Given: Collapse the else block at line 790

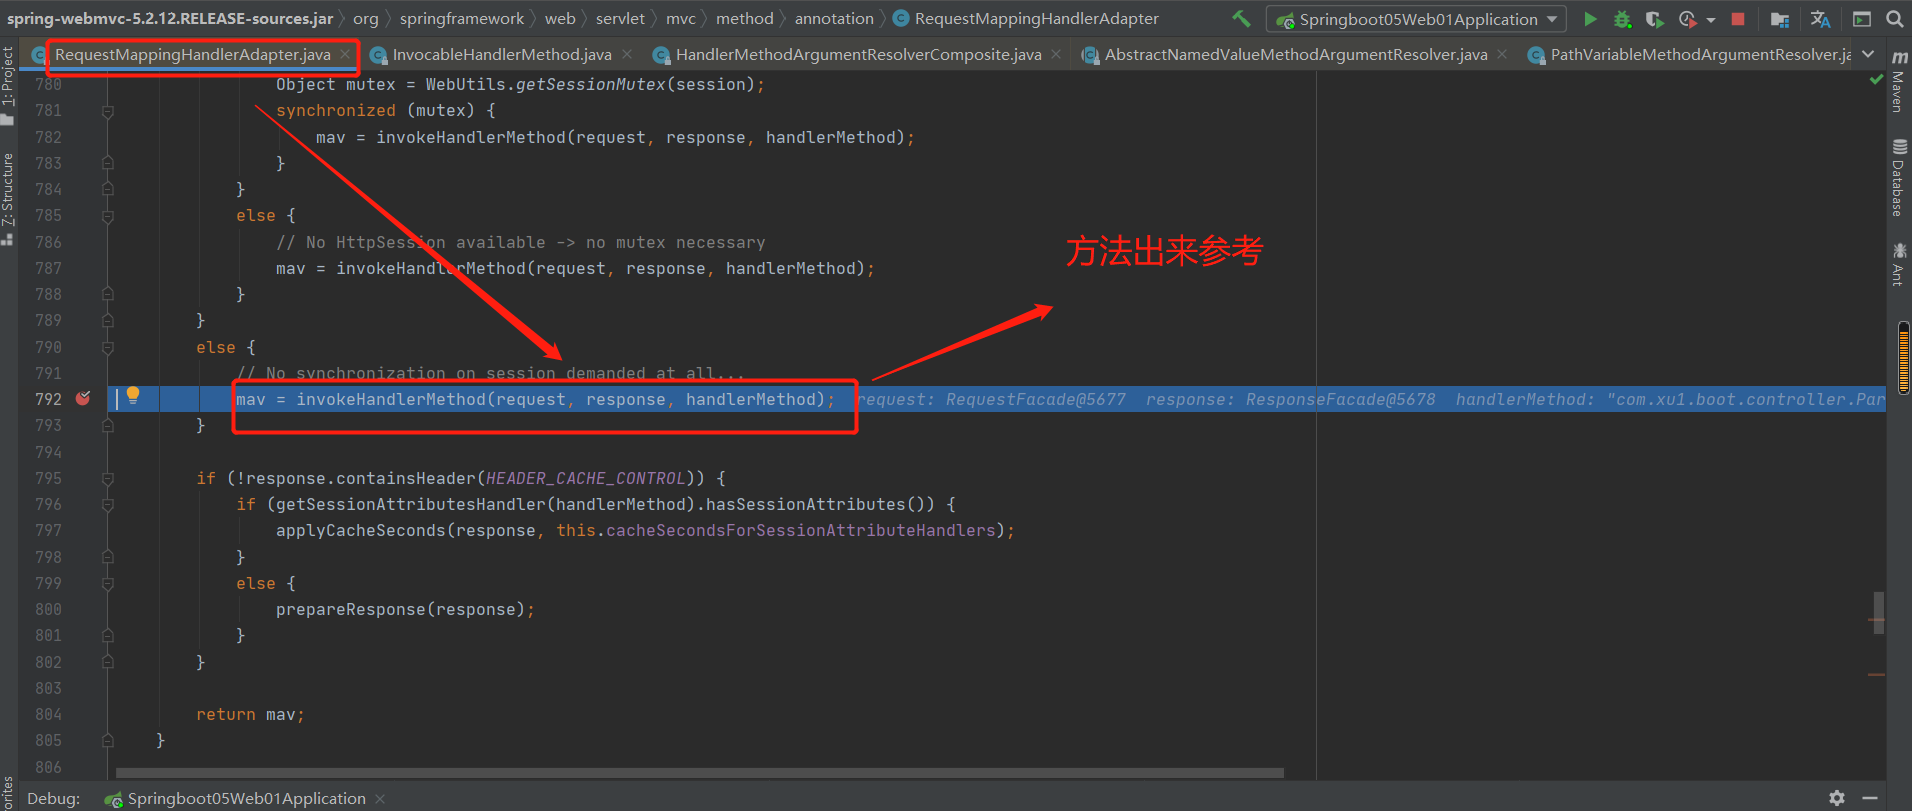Looking at the screenshot, I should pos(108,348).
